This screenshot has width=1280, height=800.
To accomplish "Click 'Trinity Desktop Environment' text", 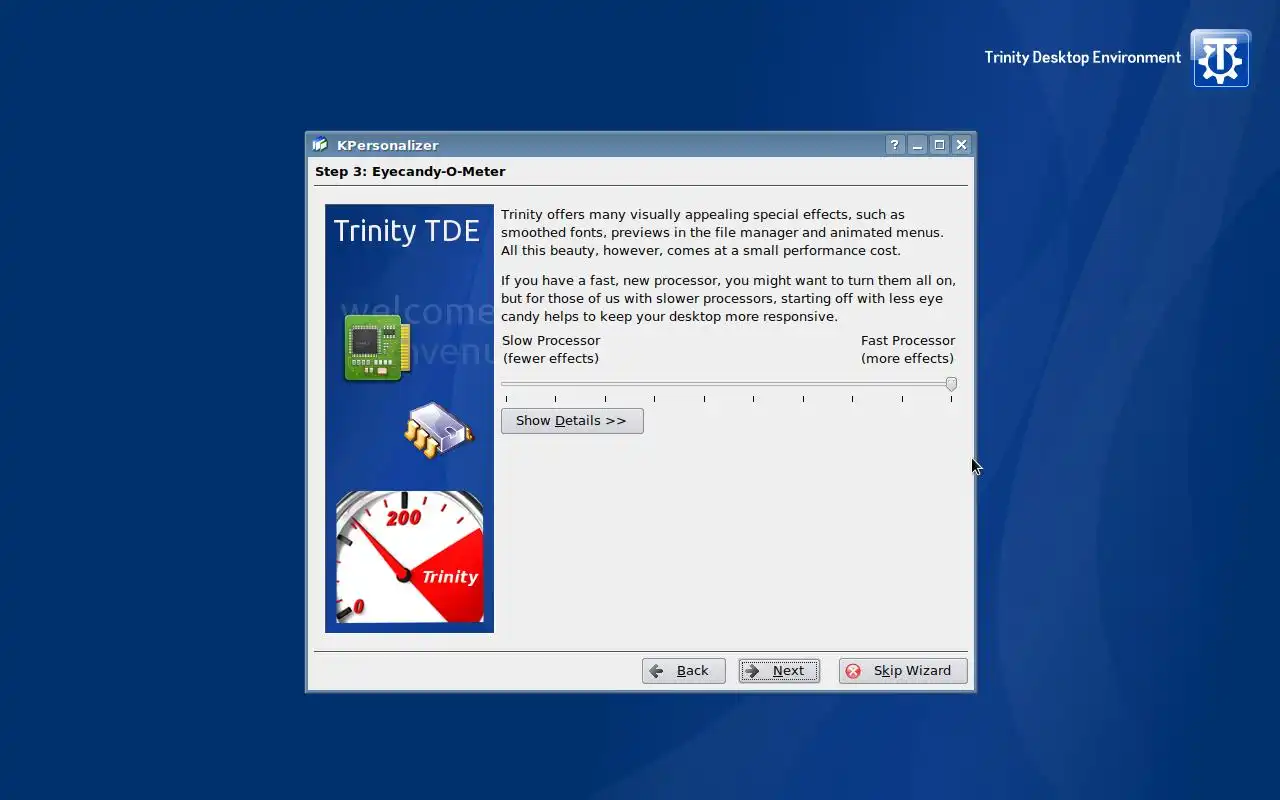I will pos(1083,58).
